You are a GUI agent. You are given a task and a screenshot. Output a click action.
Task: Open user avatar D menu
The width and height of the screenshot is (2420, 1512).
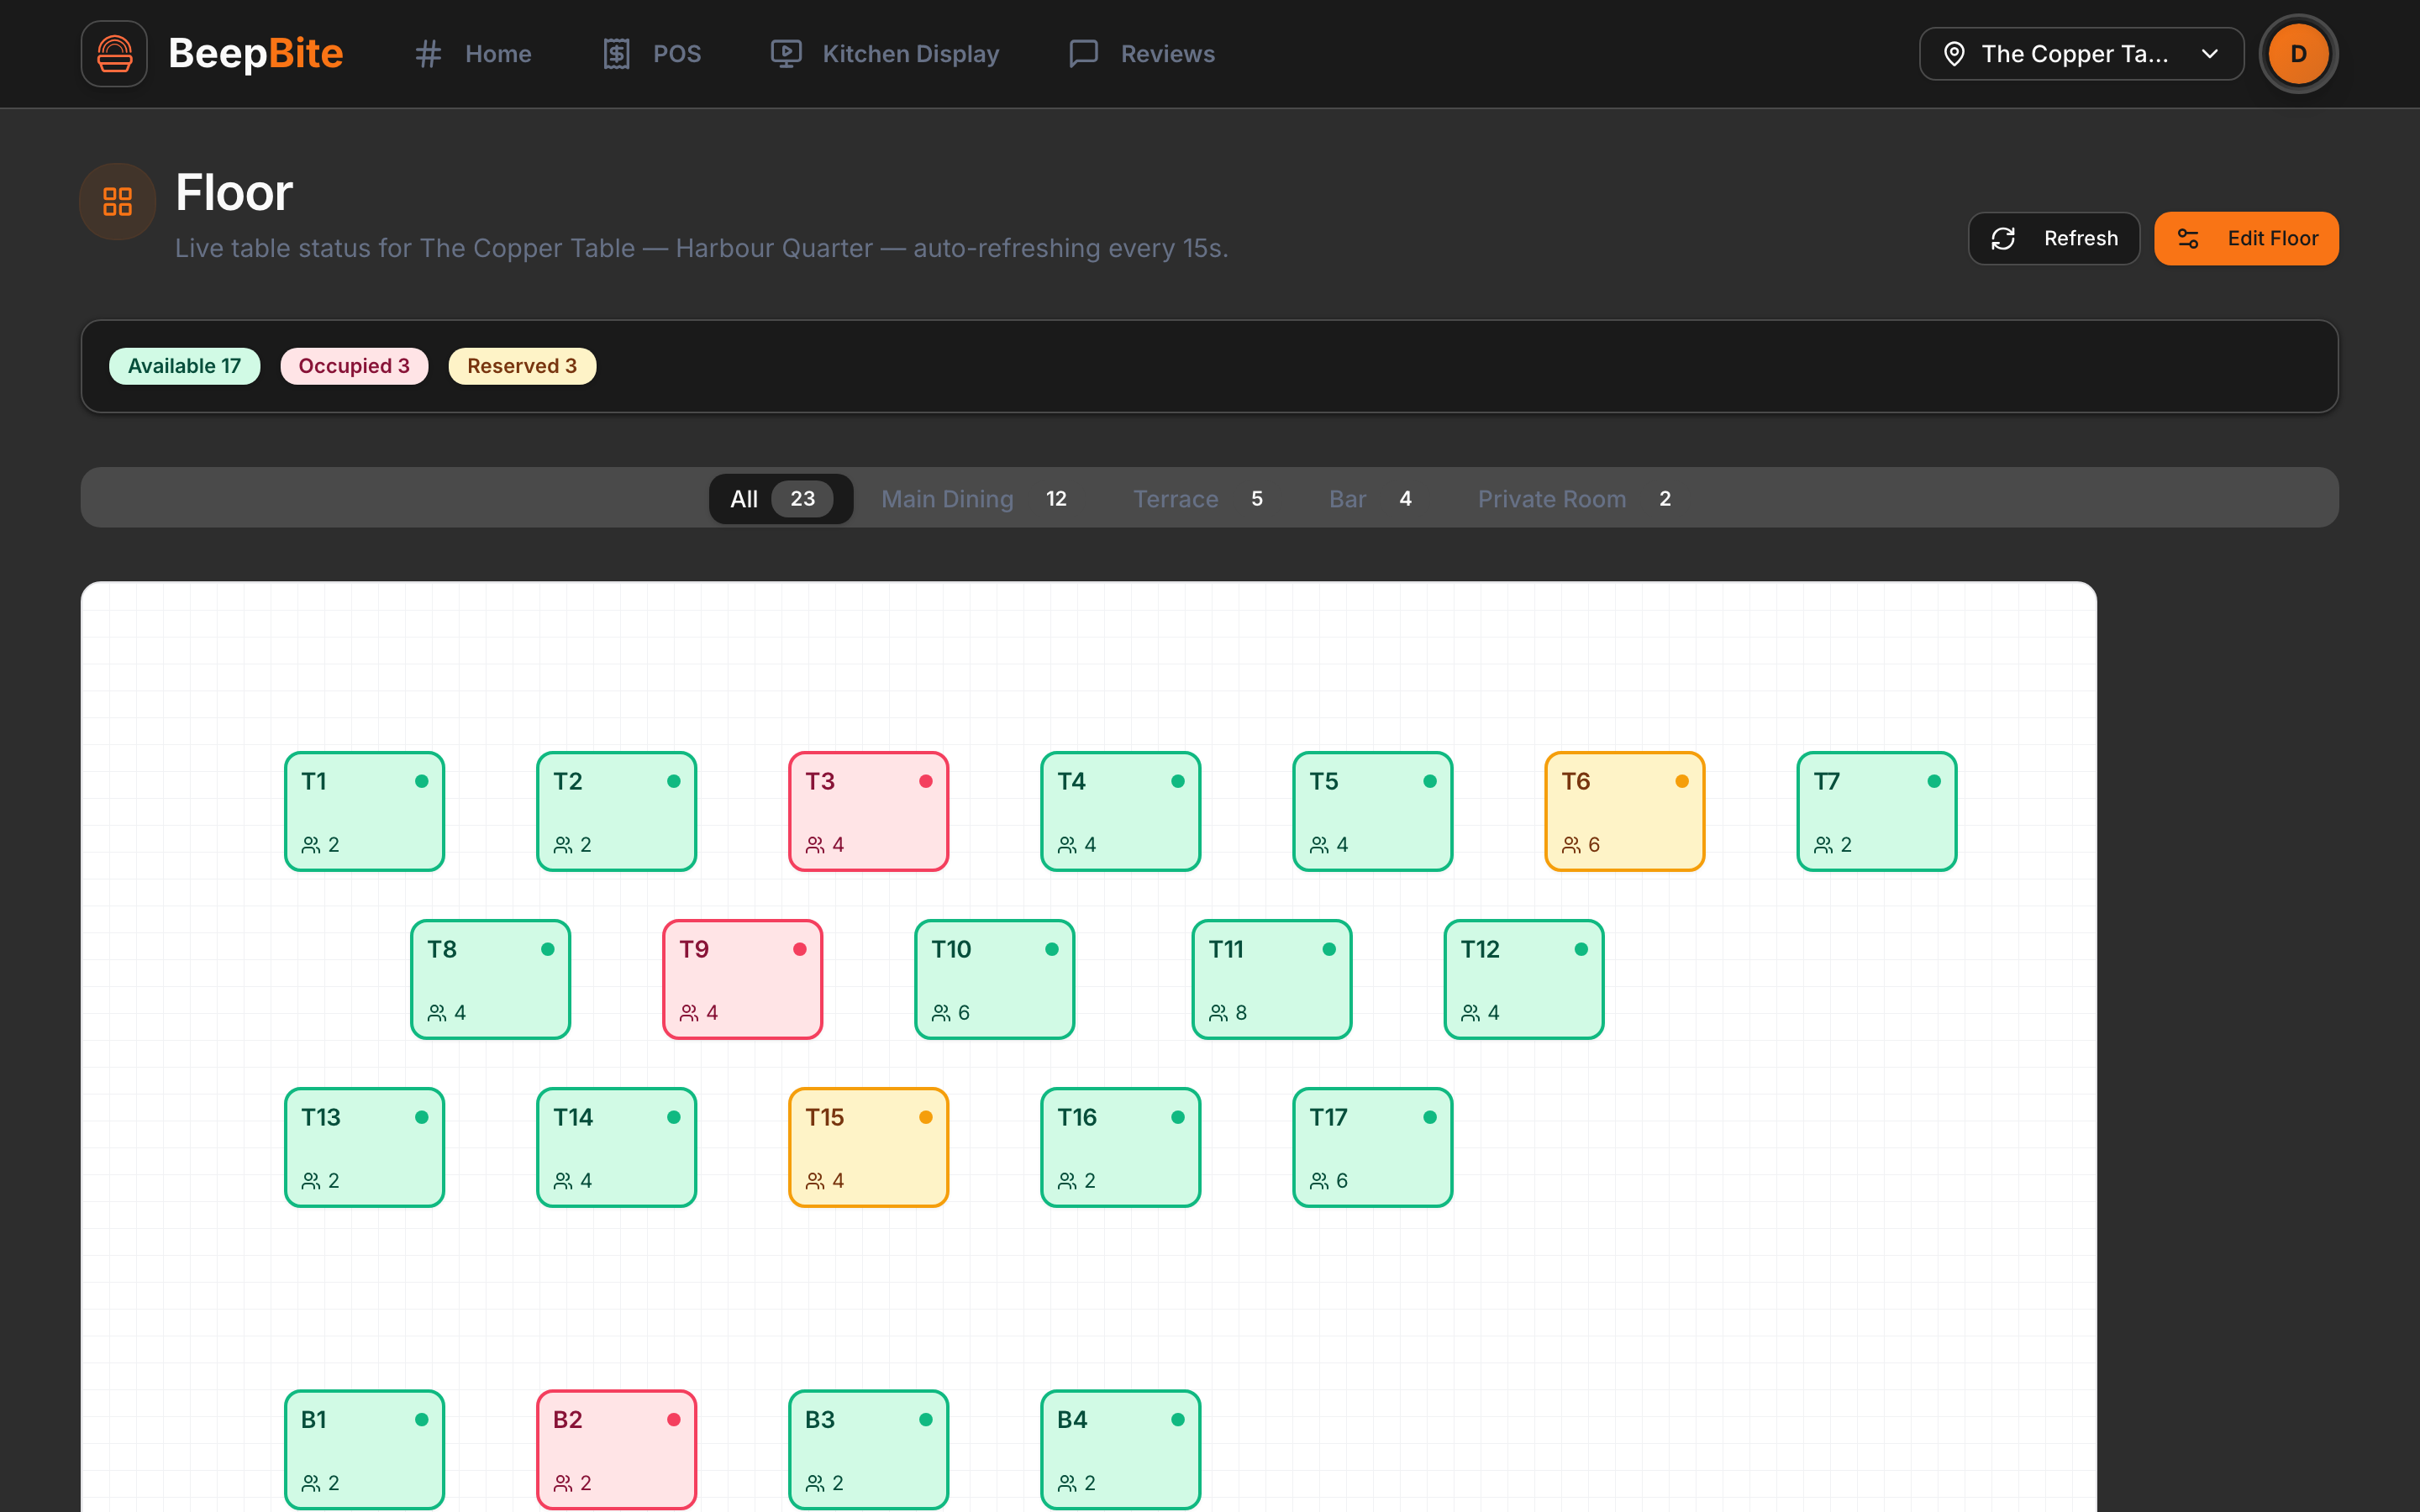point(2298,54)
